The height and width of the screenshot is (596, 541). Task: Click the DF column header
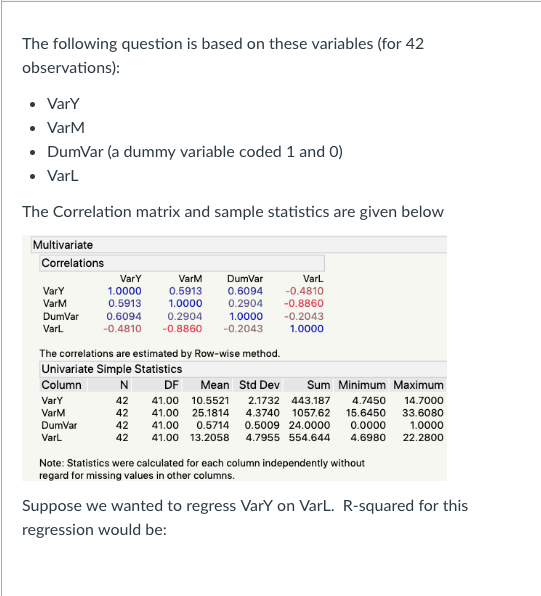(171, 385)
